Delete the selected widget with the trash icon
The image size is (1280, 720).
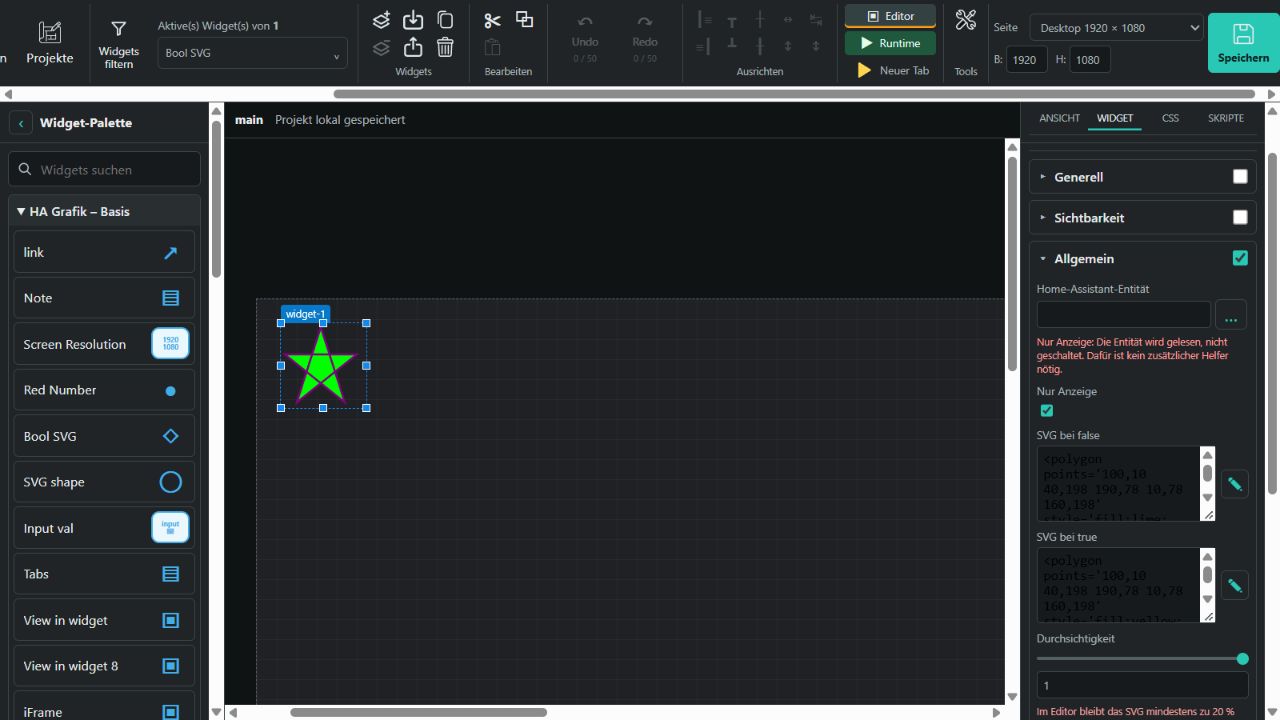[x=445, y=47]
